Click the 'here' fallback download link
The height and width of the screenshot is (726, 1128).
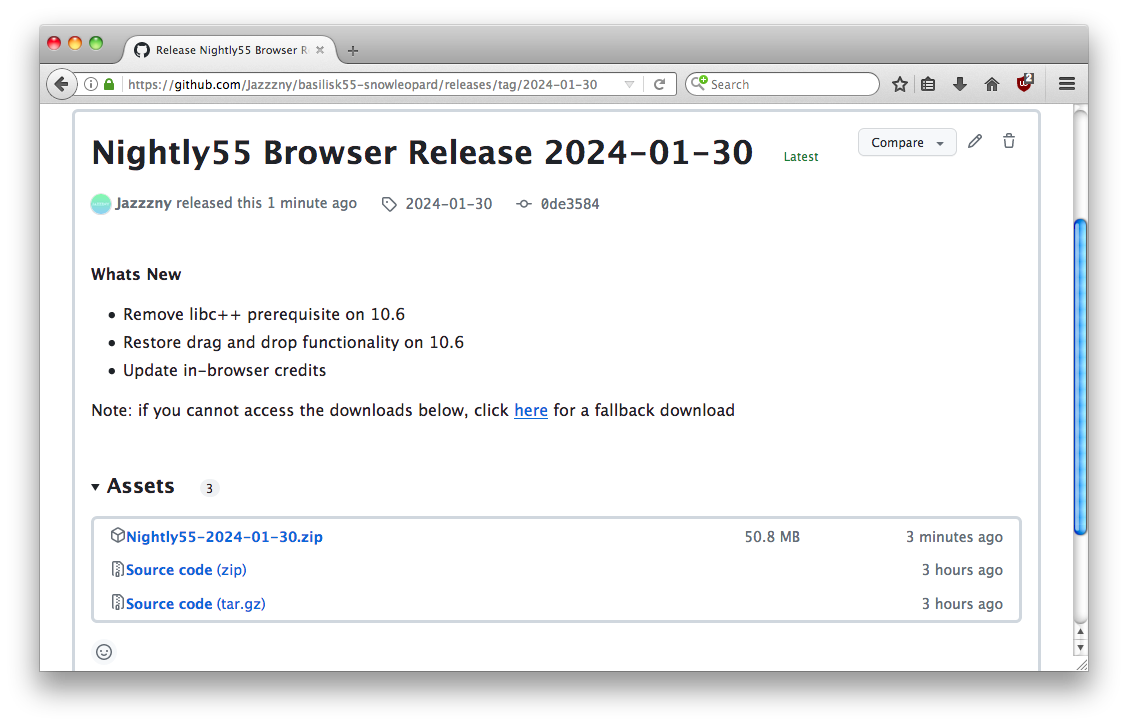(531, 410)
